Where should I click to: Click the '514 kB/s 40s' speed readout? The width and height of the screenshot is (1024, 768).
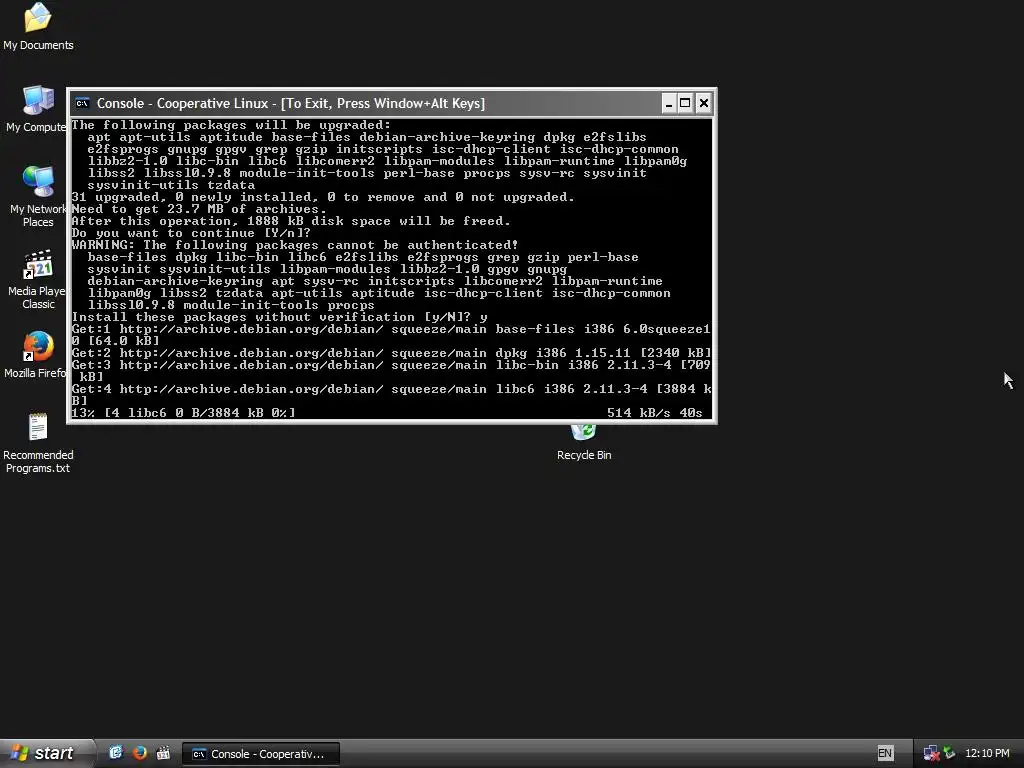(654, 413)
